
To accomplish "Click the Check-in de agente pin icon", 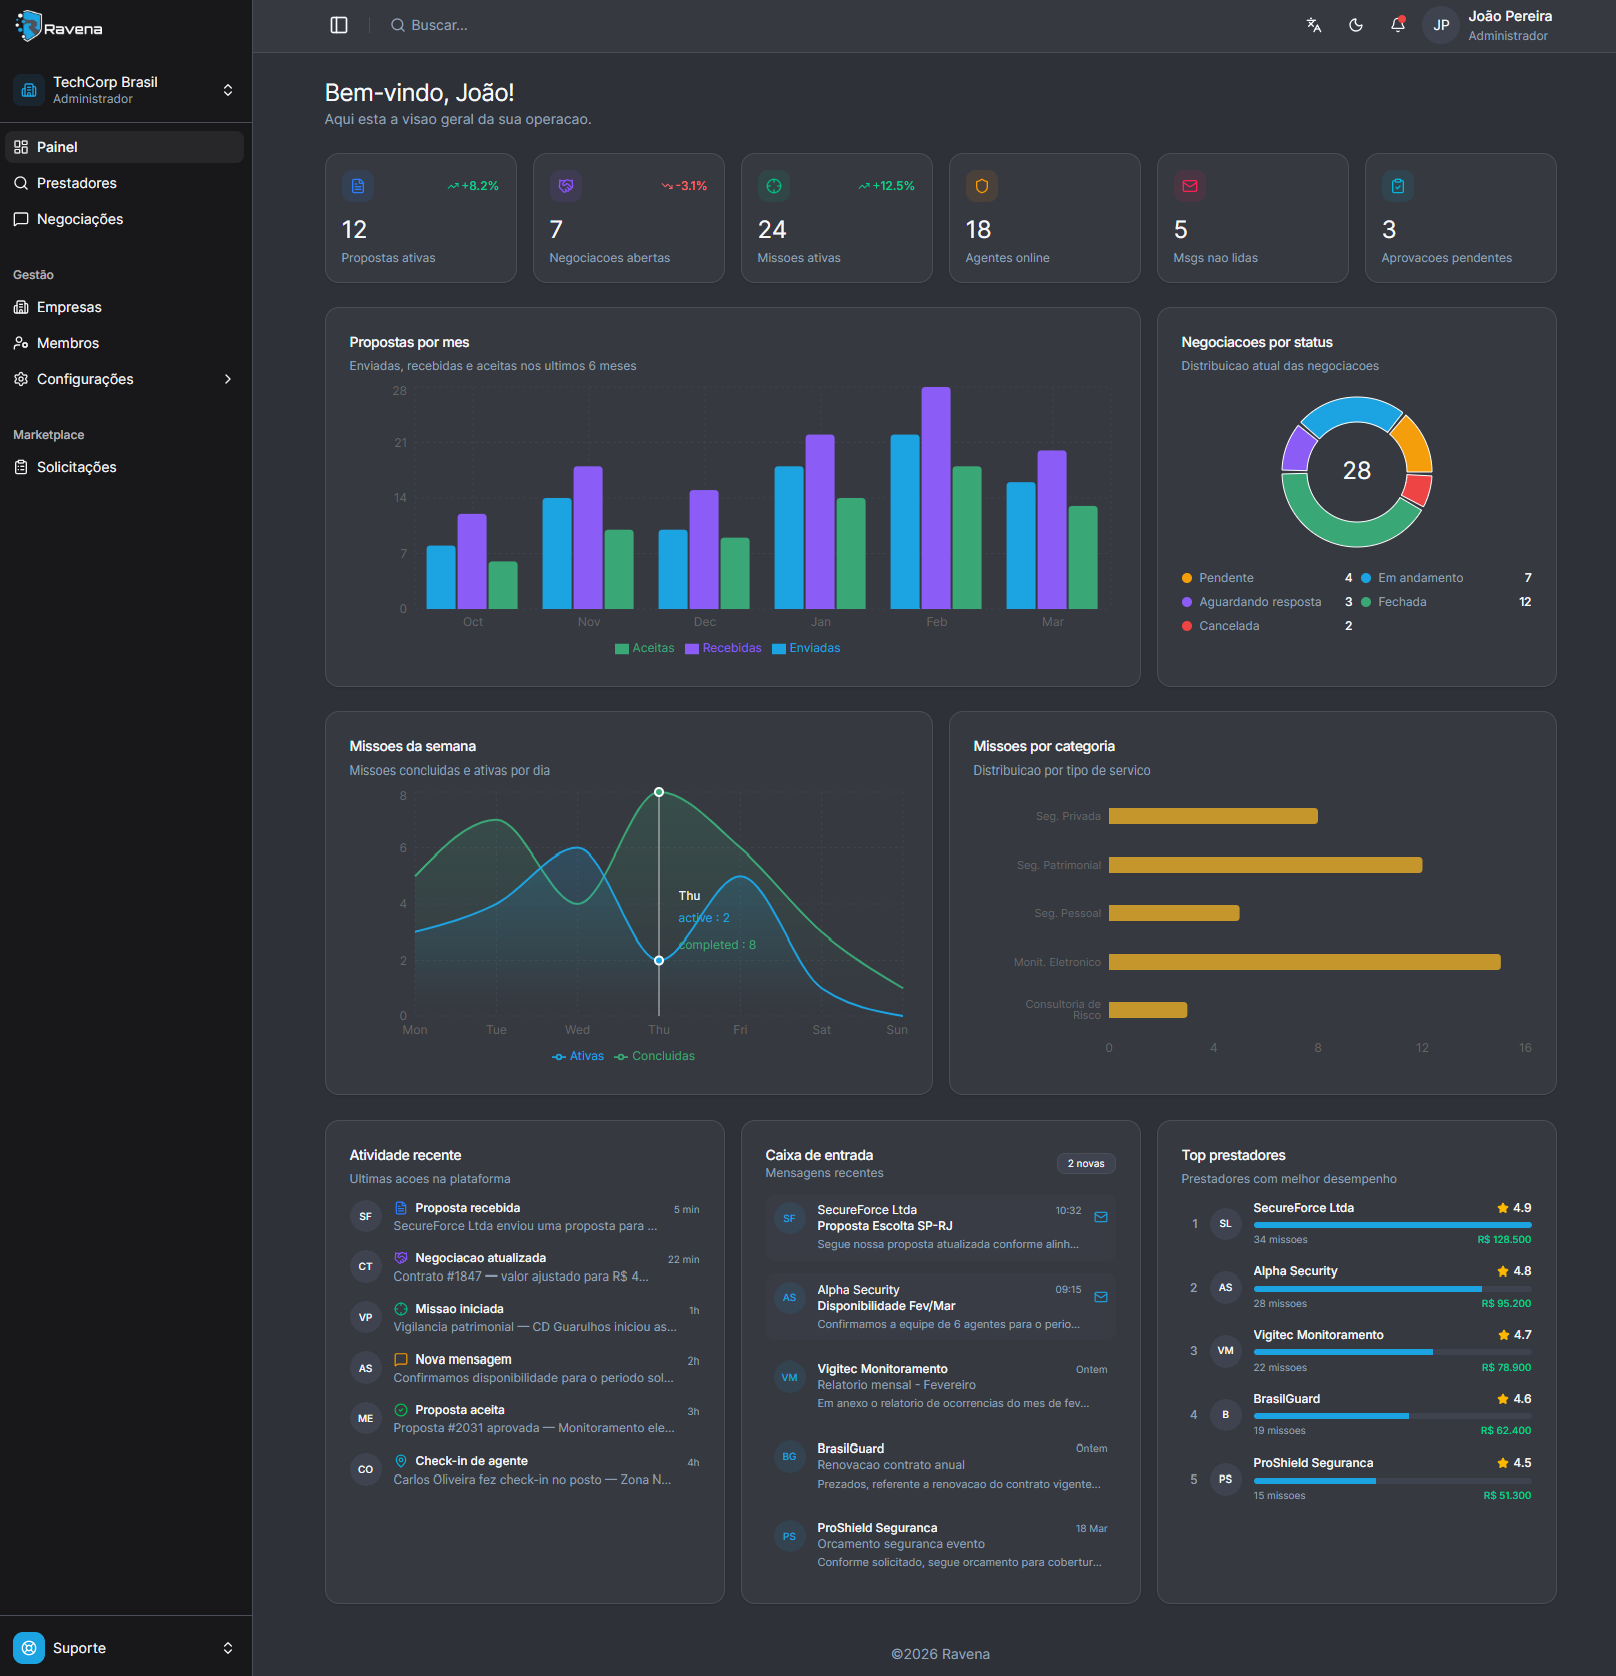I will click(x=401, y=1461).
